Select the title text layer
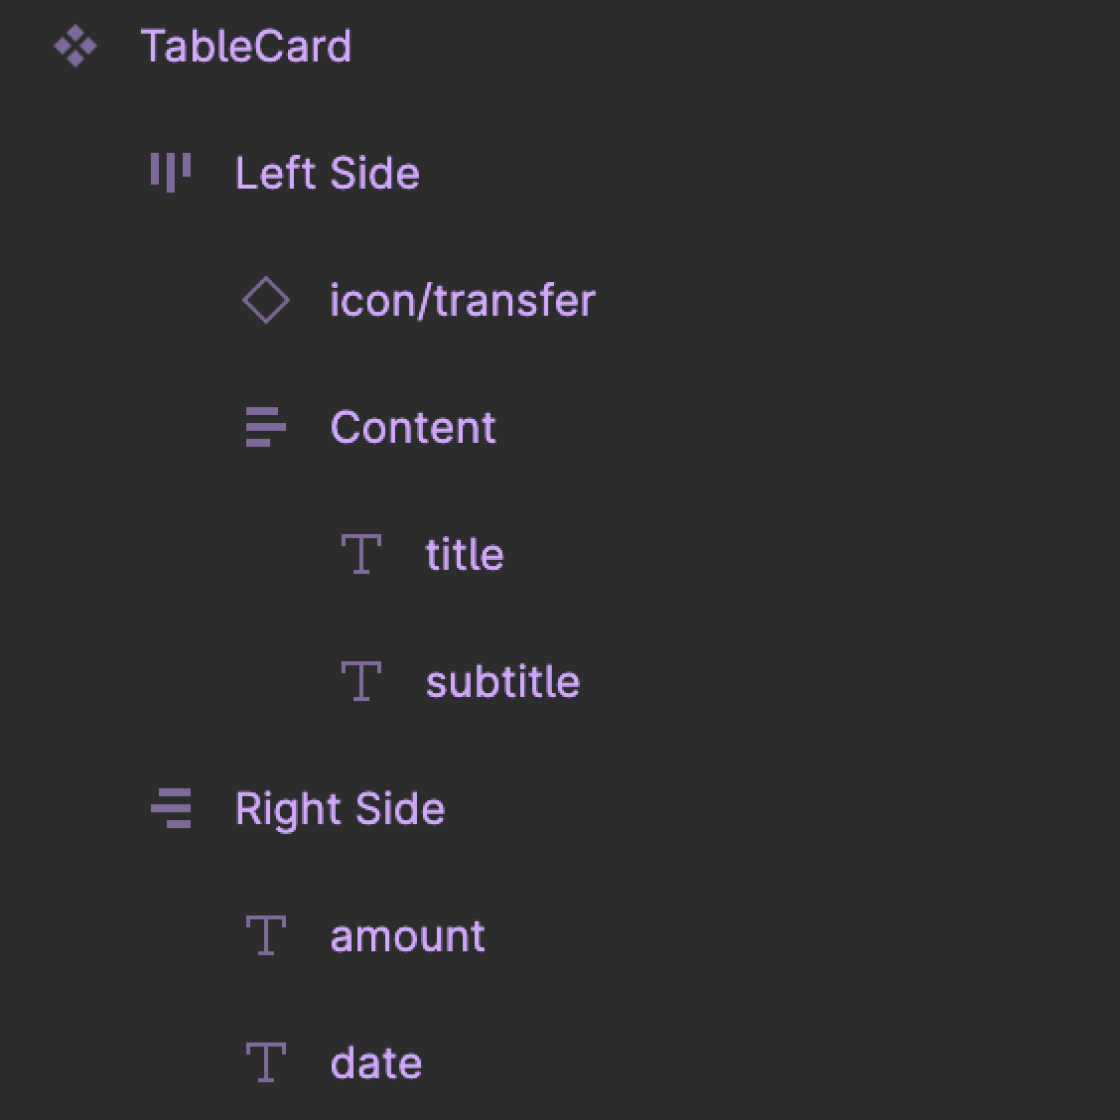This screenshot has width=1120, height=1120. (464, 554)
